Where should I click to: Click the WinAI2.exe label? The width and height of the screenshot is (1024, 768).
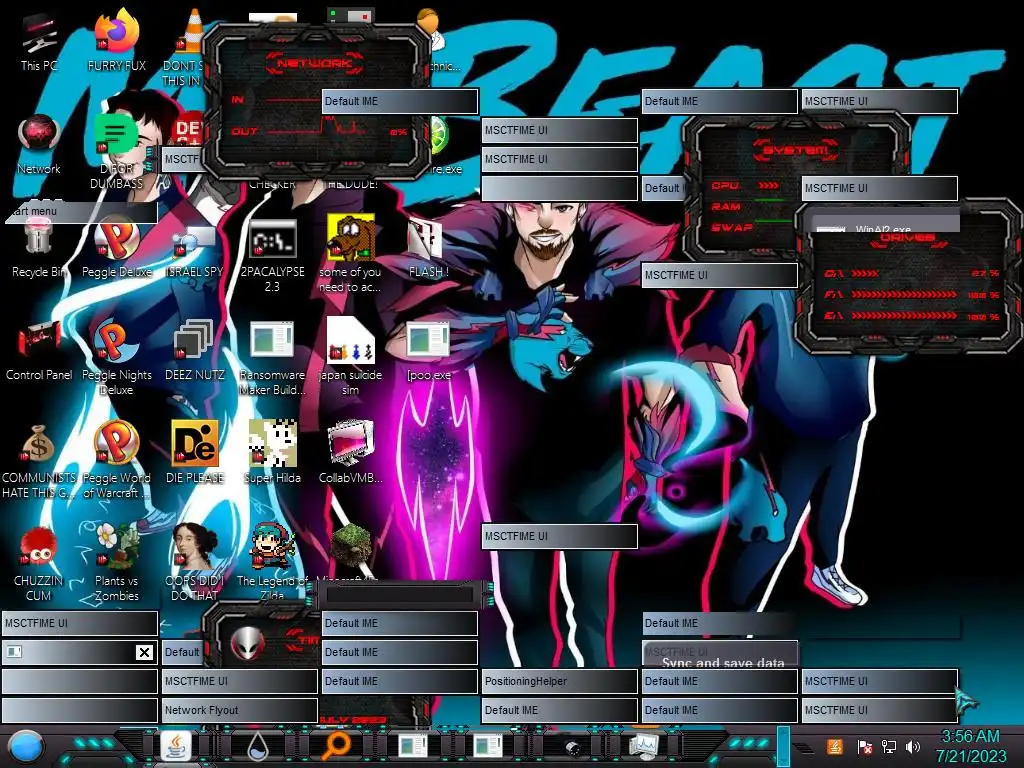[883, 229]
